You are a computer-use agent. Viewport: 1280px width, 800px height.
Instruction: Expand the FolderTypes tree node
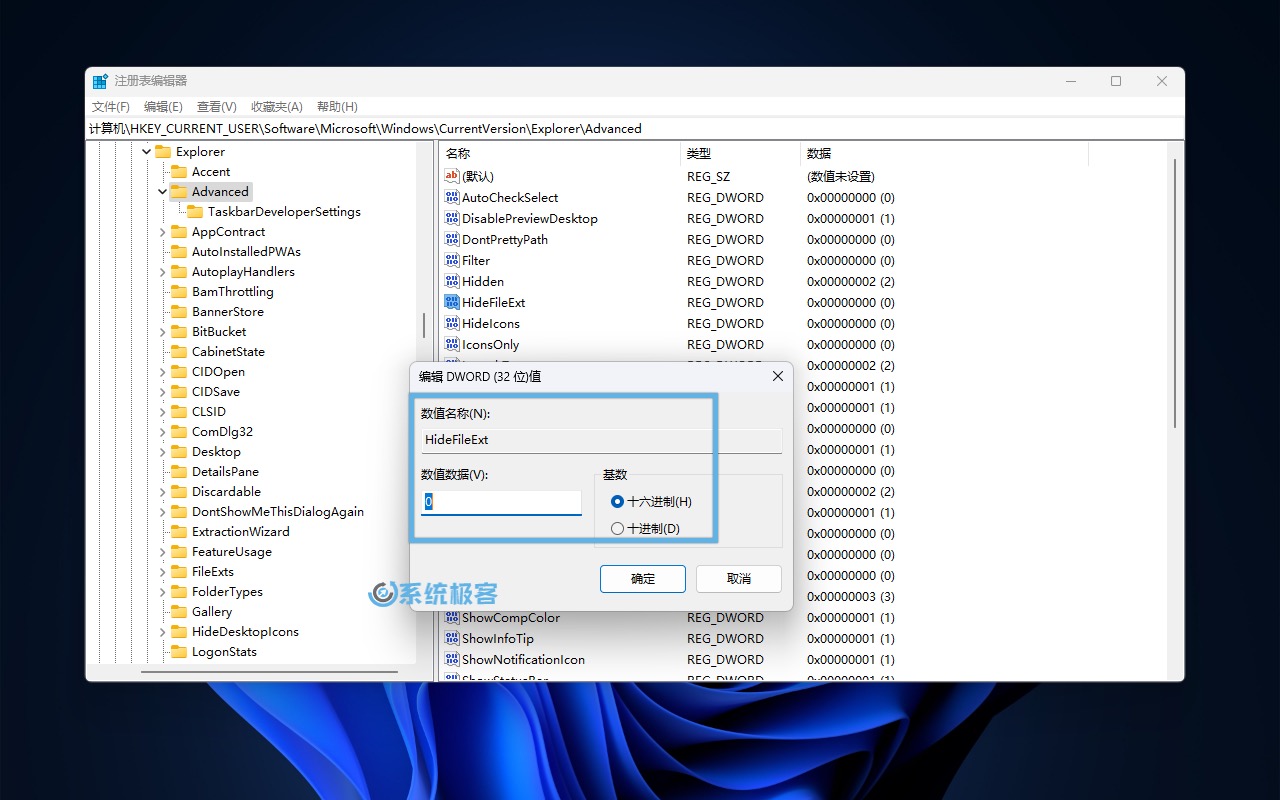(162, 592)
